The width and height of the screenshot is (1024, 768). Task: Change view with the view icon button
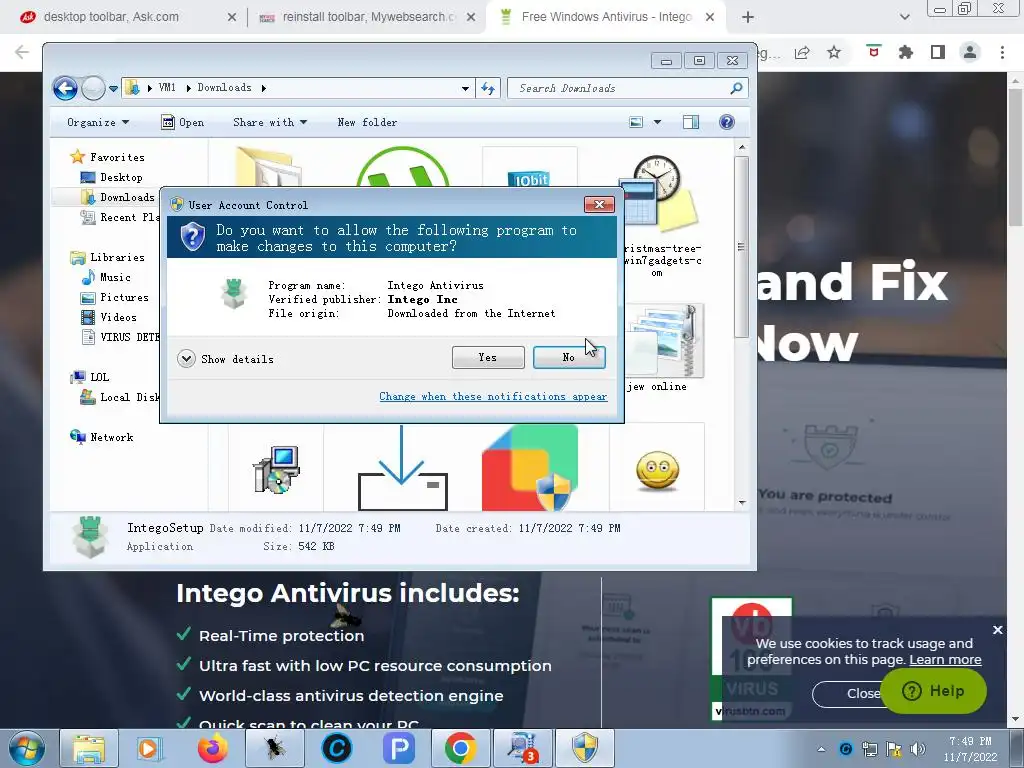coord(636,122)
